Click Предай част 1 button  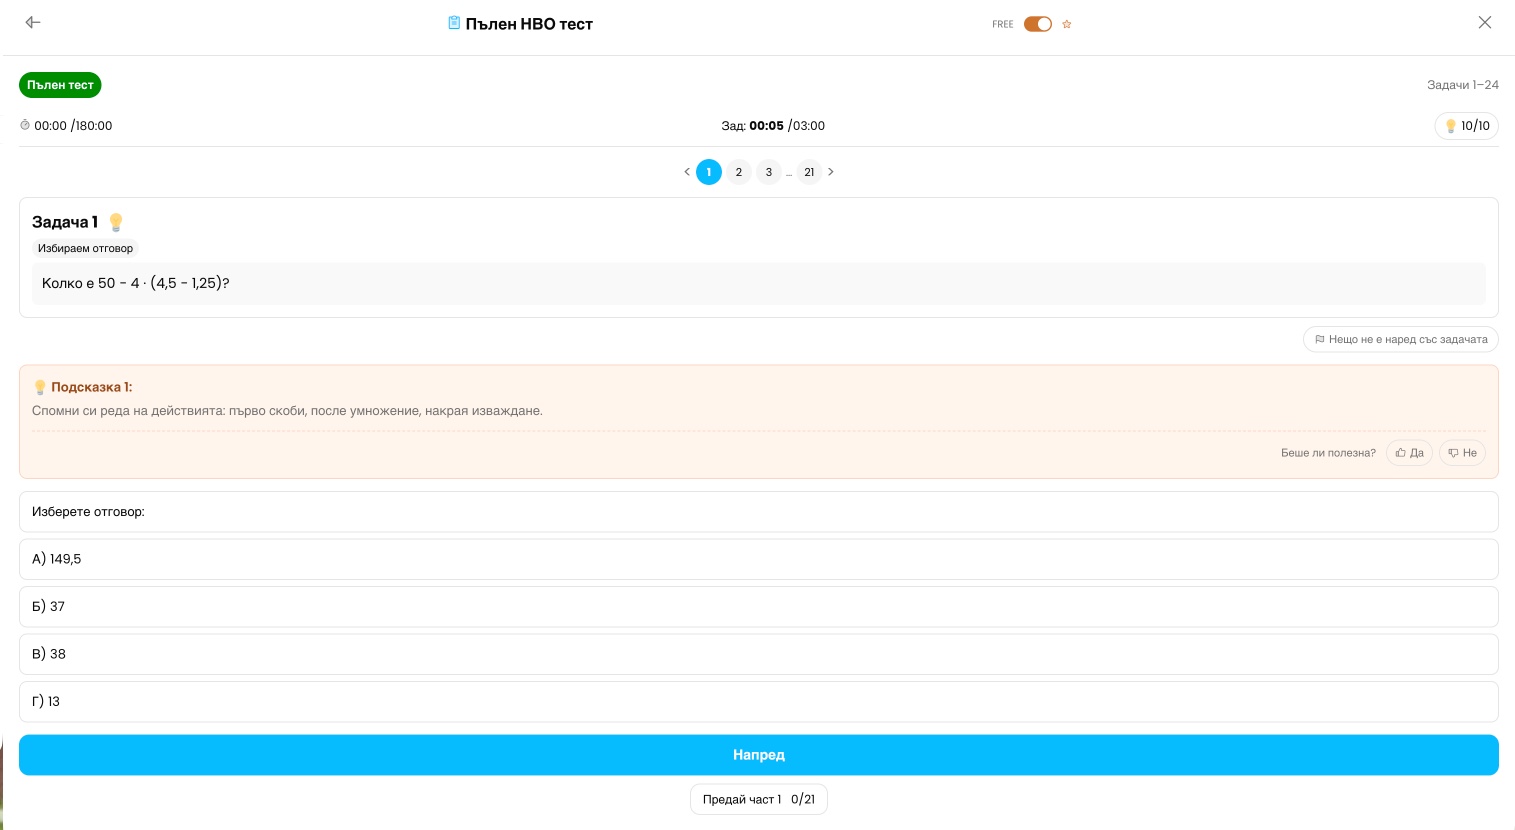coord(759,800)
